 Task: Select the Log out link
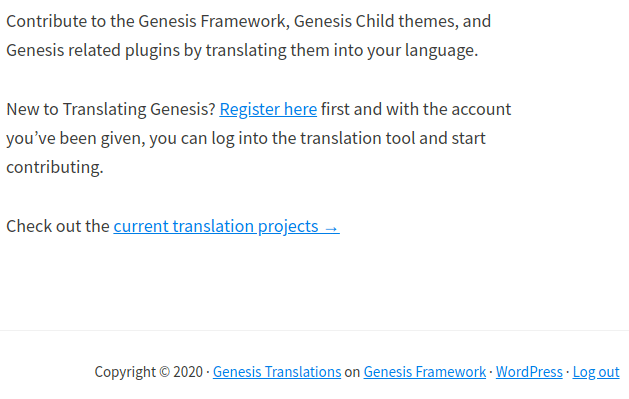coord(596,372)
